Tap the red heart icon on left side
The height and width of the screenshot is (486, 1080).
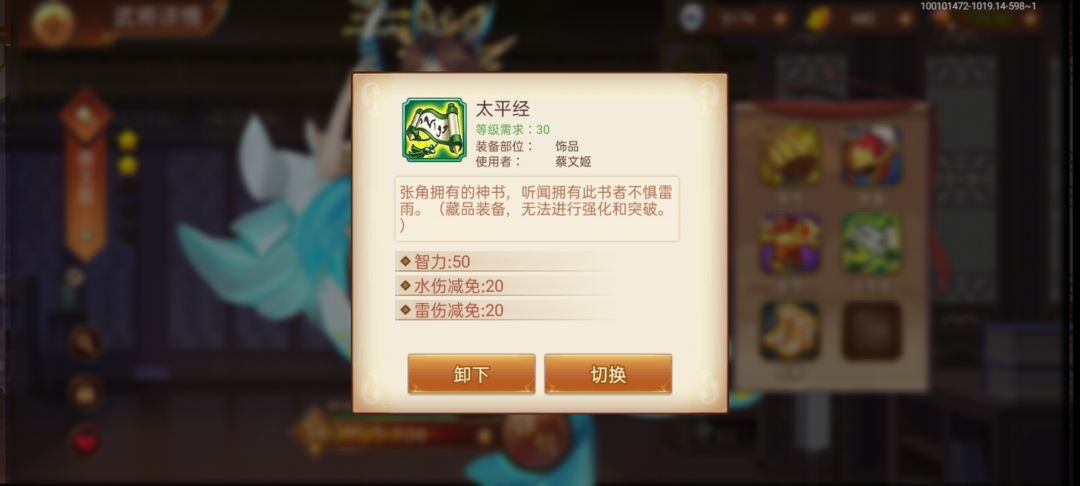click(x=85, y=441)
